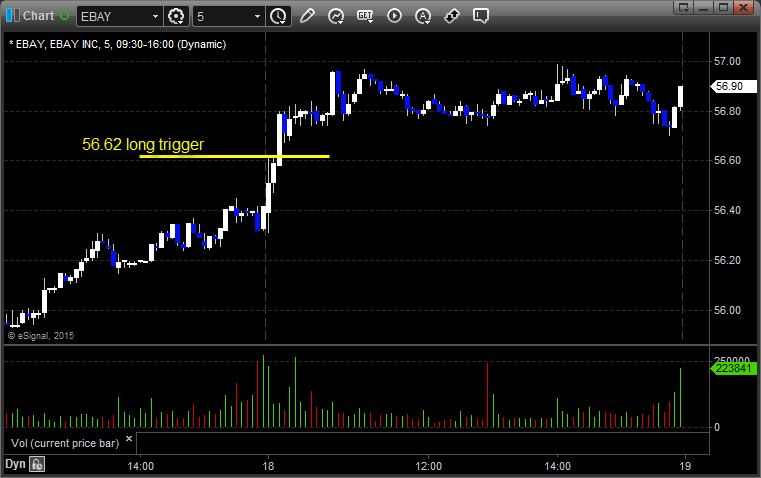This screenshot has height=478, width=761.
Task: Click into the EBAY symbol field
Action: pyautogui.click(x=113, y=16)
